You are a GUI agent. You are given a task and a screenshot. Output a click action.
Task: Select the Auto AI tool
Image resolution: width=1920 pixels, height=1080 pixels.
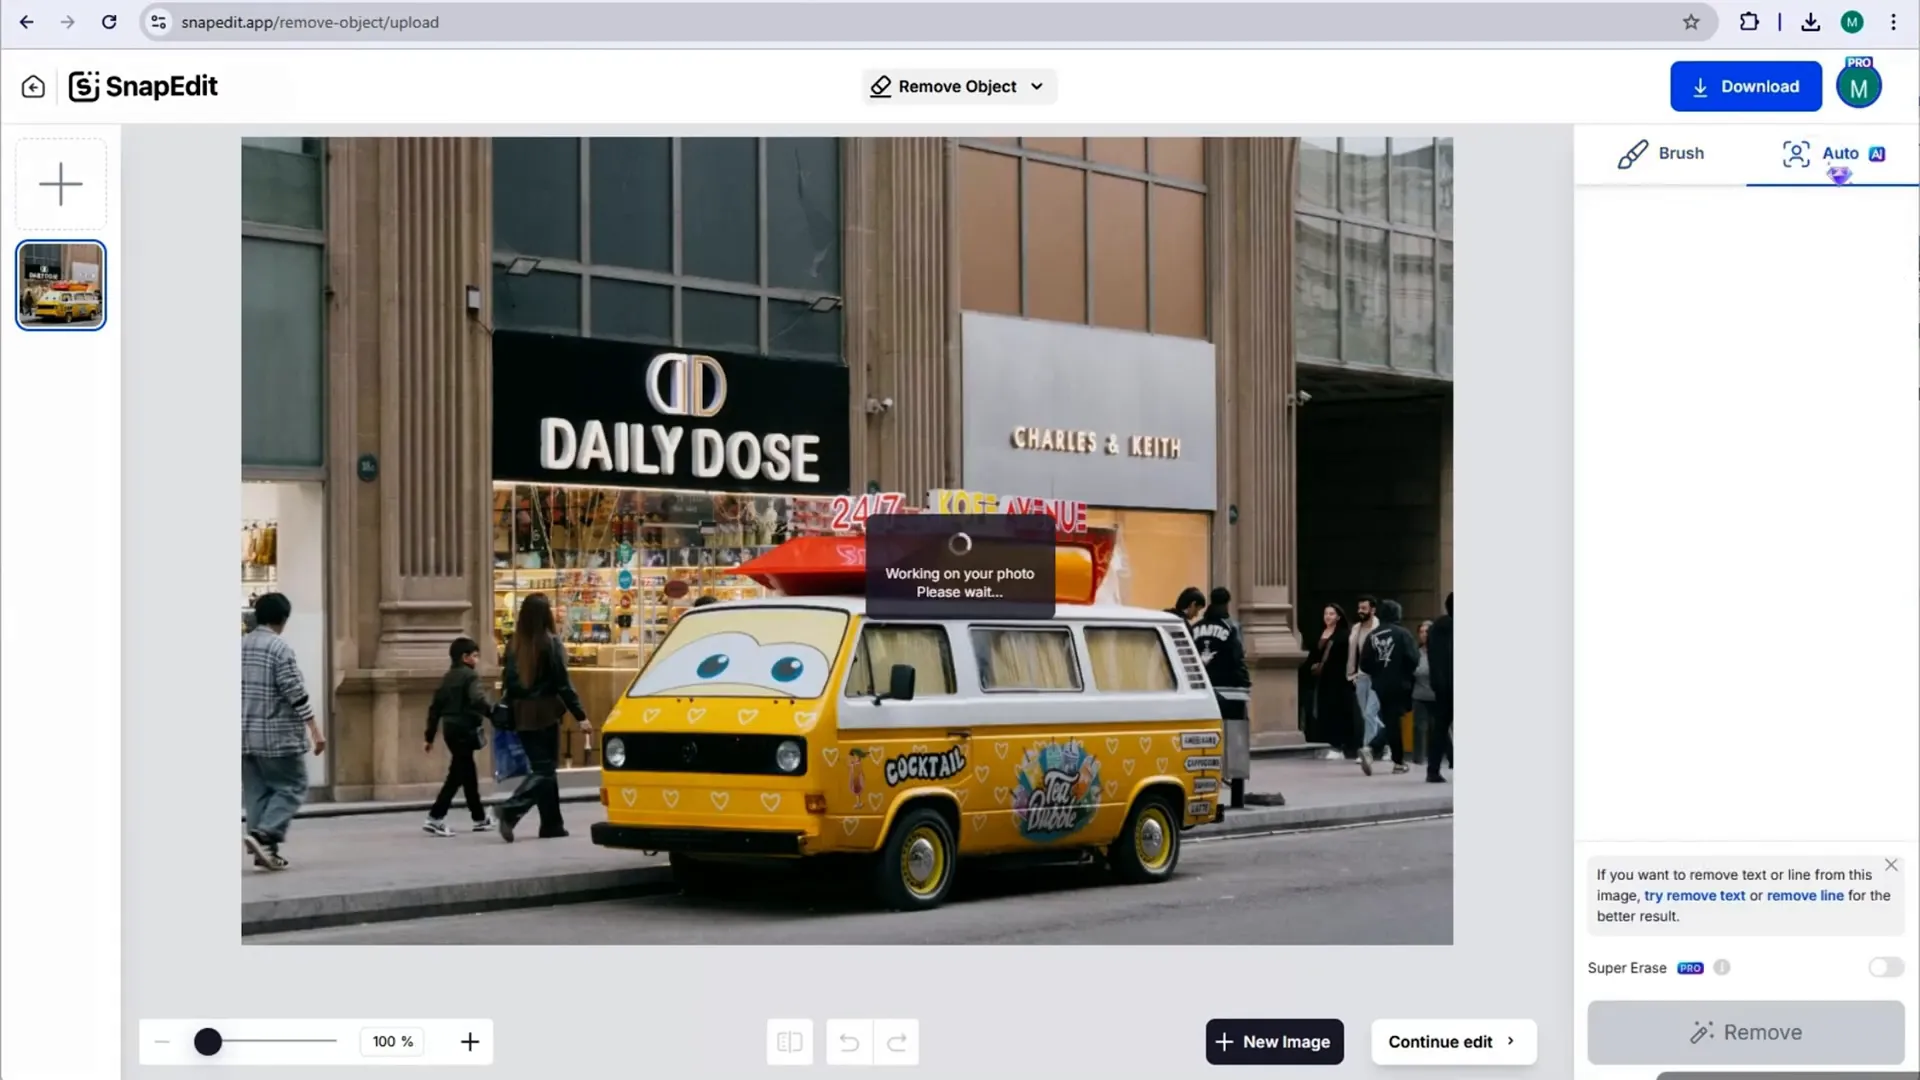1834,153
